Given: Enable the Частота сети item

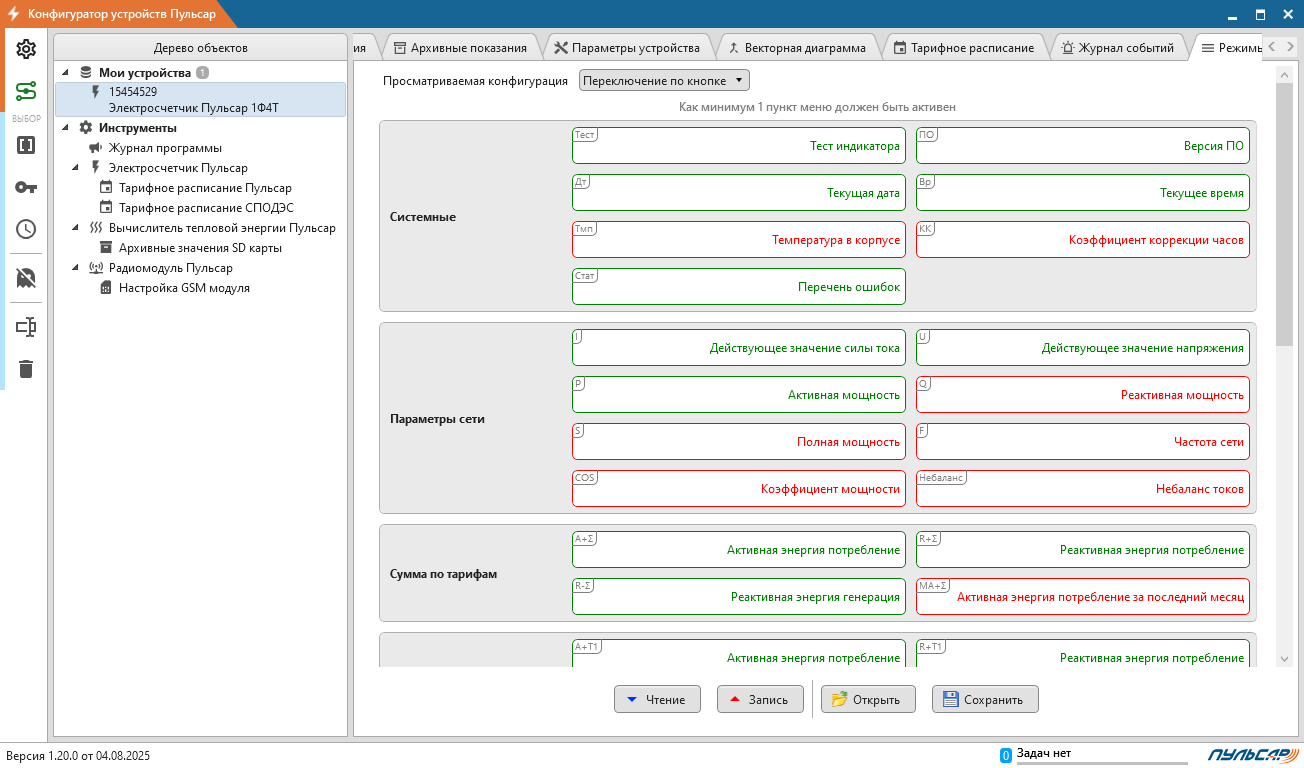Looking at the screenshot, I should [x=1083, y=441].
